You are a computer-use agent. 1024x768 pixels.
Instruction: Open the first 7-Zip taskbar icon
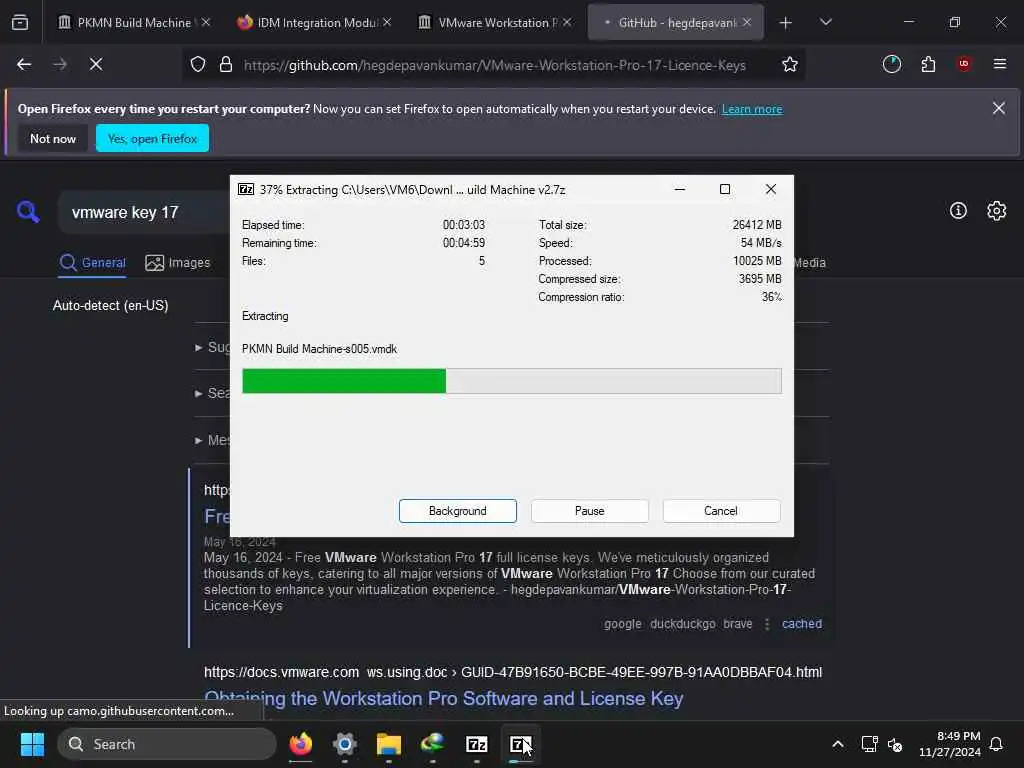pos(477,744)
